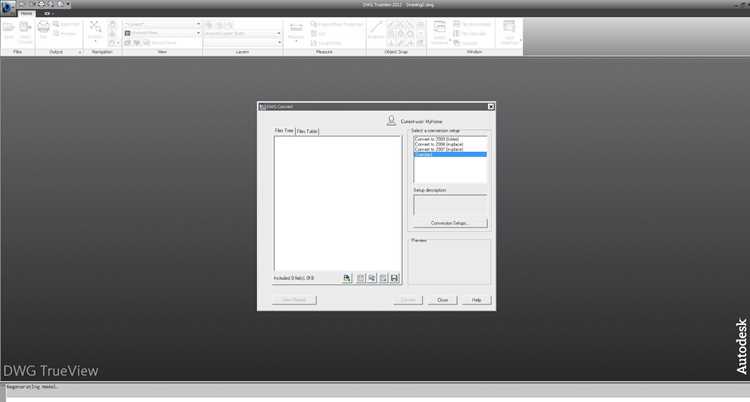Click the New List icon in DWG Convert
This screenshot has width=750, height=402.
361,278
